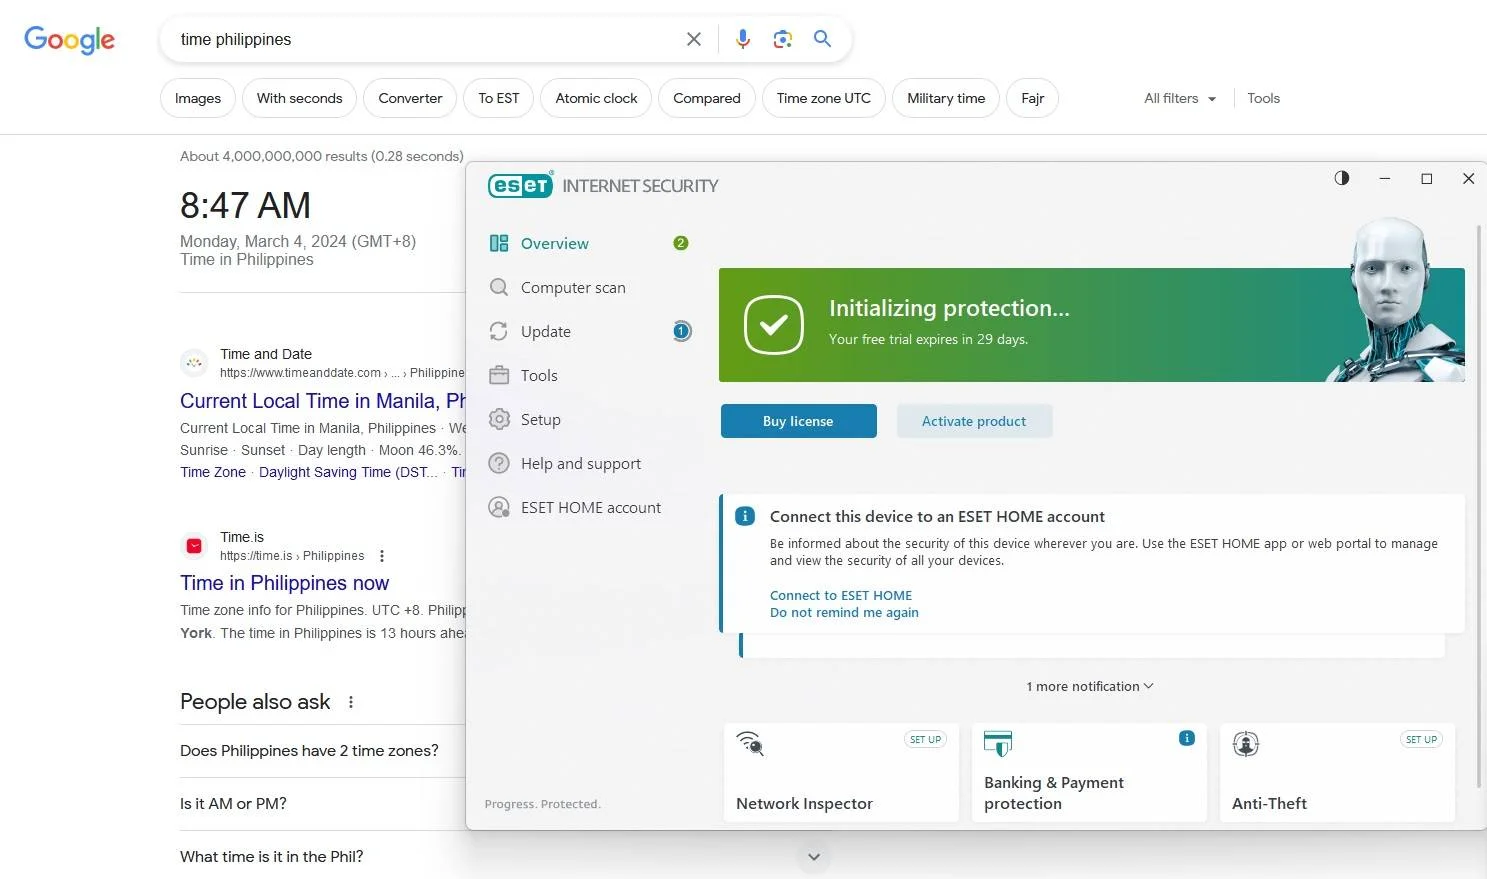Select the Converter chip
Viewport: 1487px width, 879px height.
pos(410,98)
